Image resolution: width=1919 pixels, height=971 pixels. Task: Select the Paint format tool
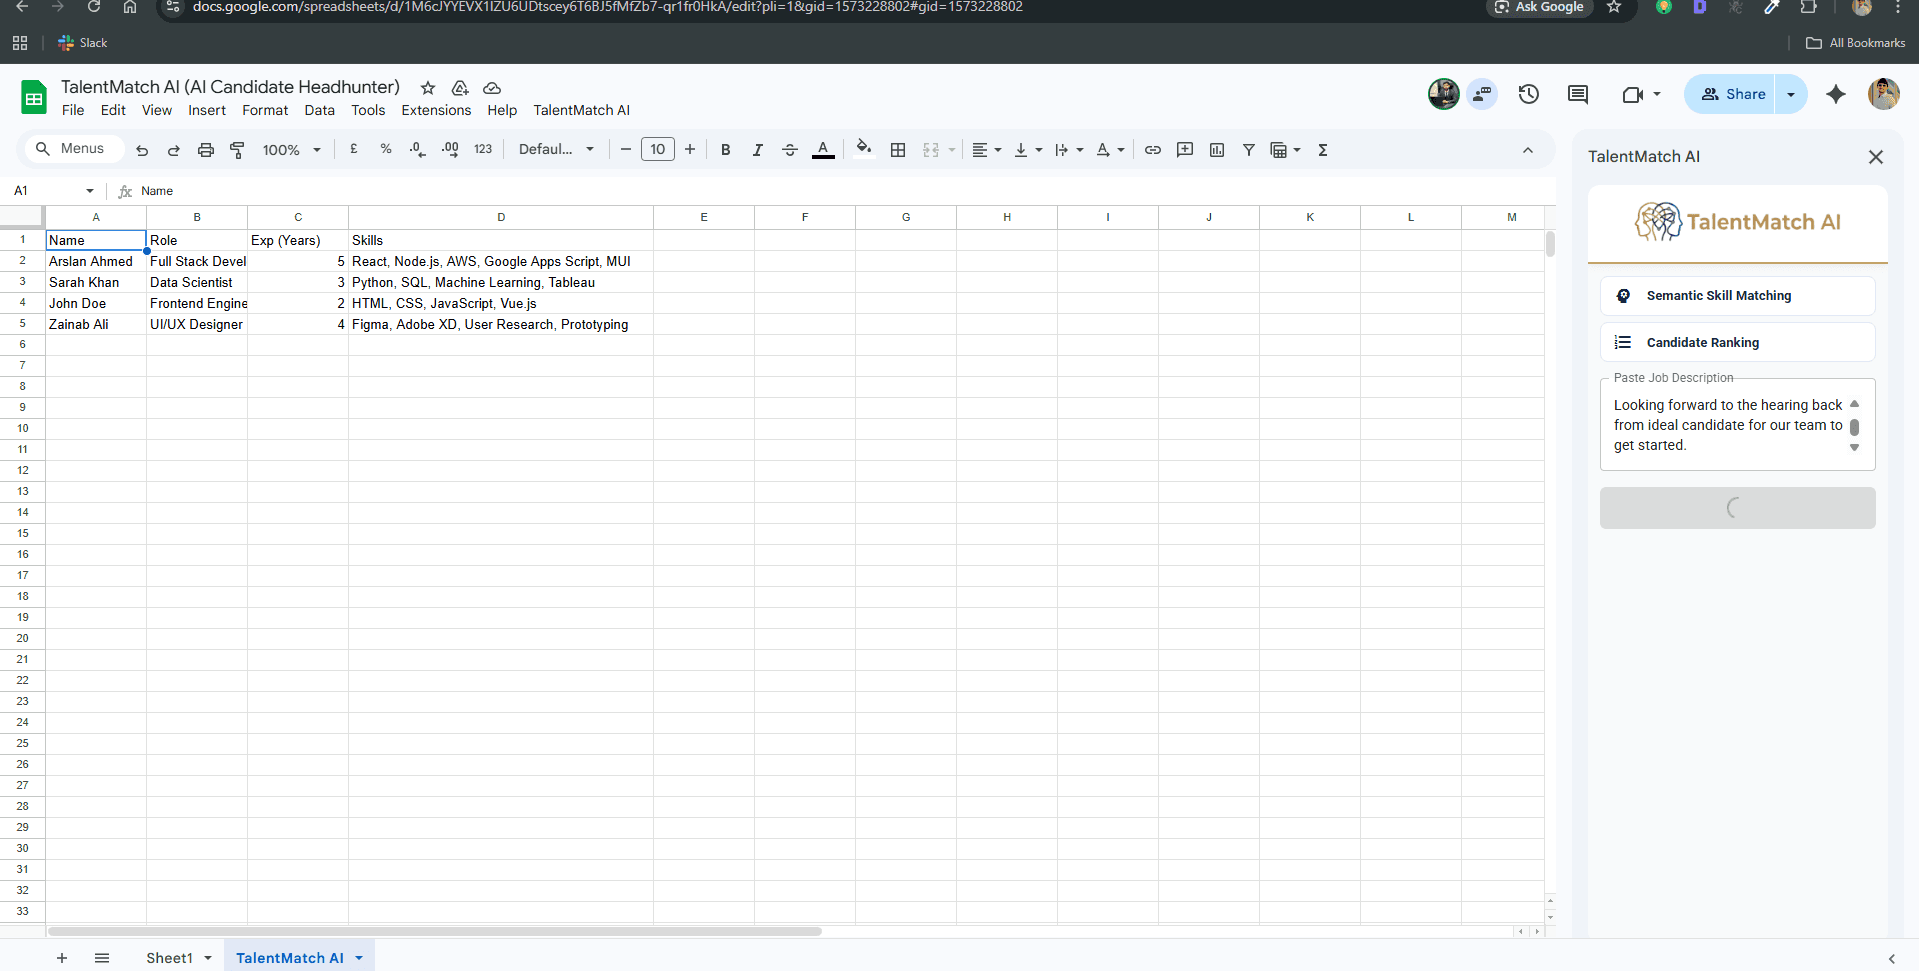237,150
